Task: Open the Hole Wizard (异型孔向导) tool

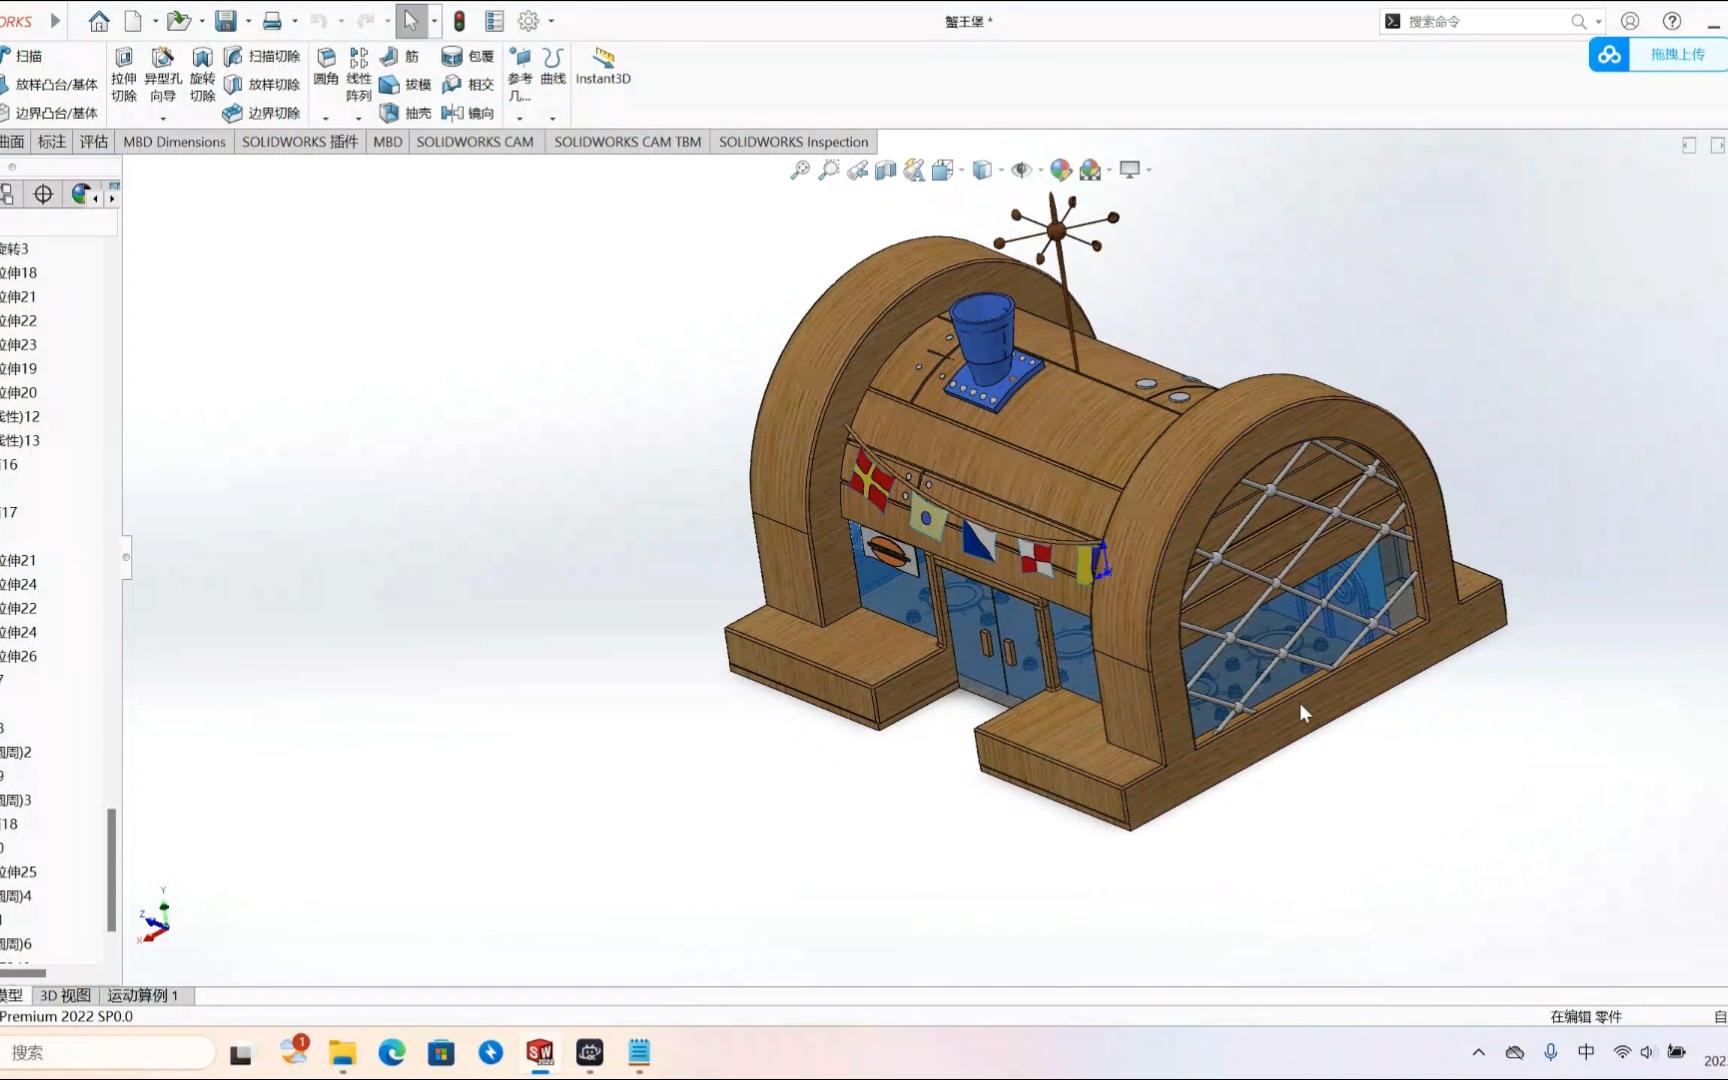Action: (x=163, y=75)
